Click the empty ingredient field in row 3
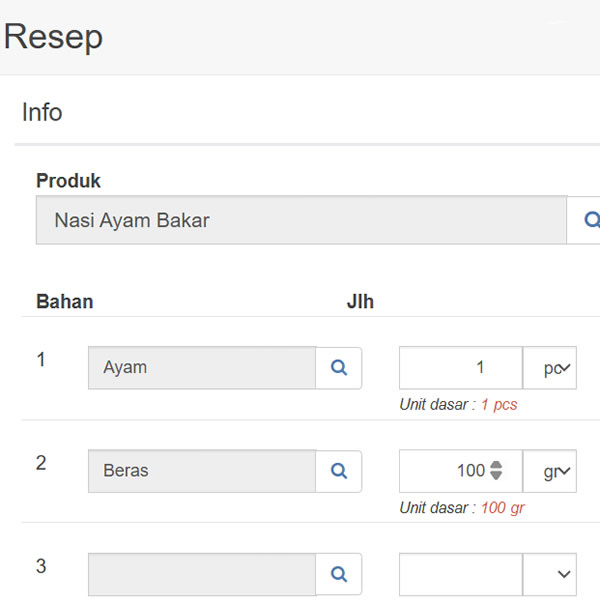Screen dimensions: 600x600 [202, 574]
